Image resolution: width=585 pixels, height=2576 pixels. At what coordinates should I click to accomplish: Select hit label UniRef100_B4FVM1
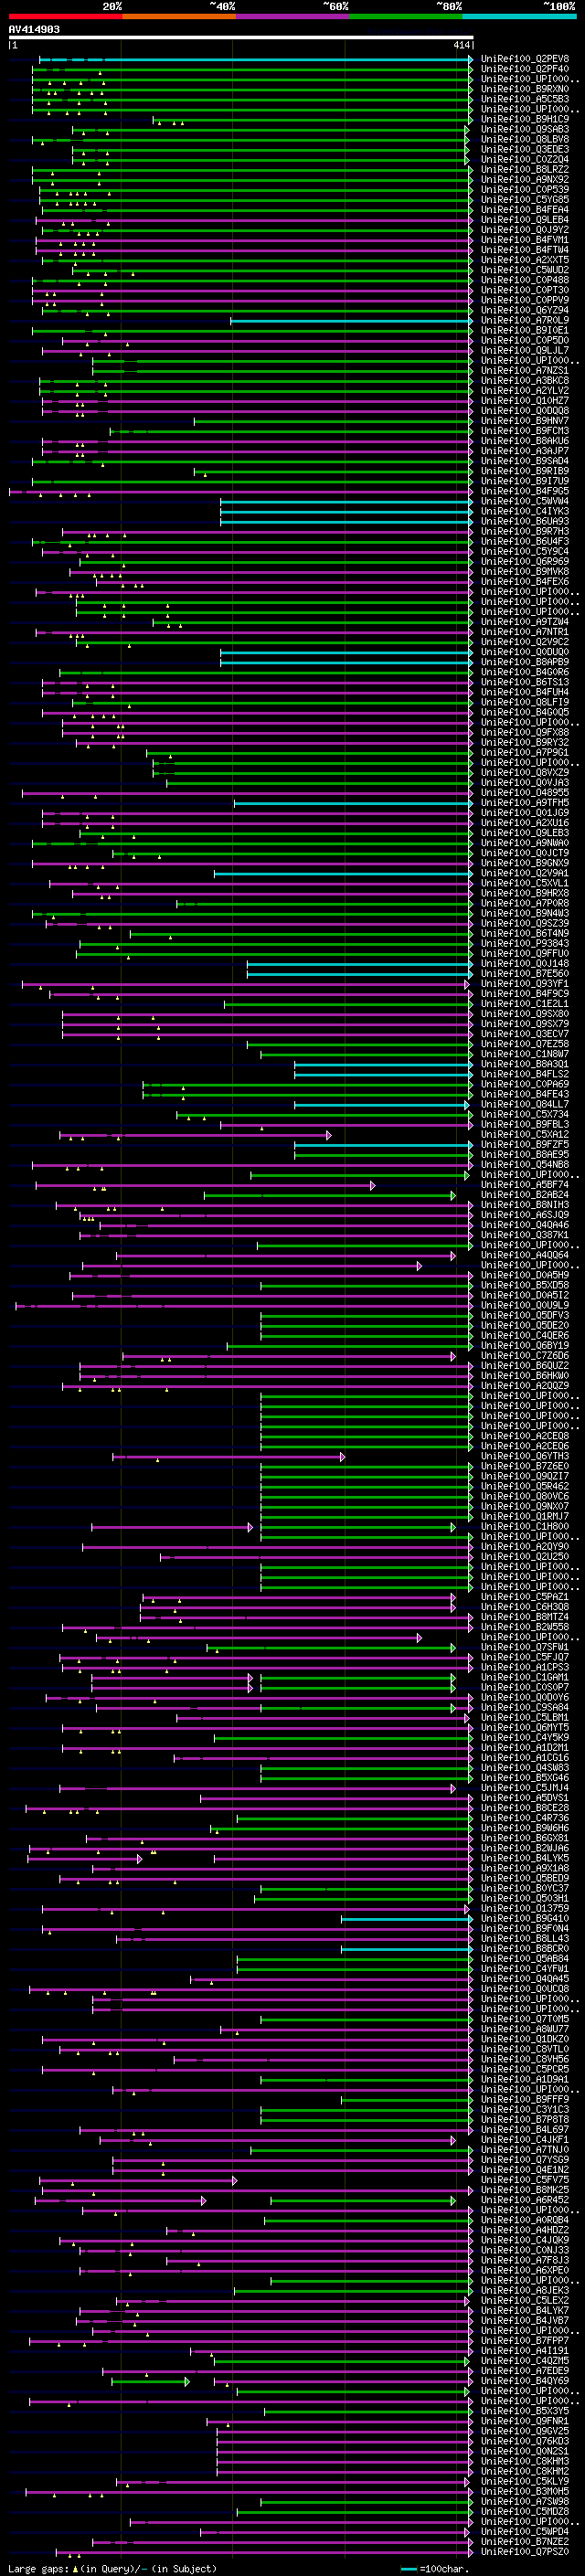(524, 240)
